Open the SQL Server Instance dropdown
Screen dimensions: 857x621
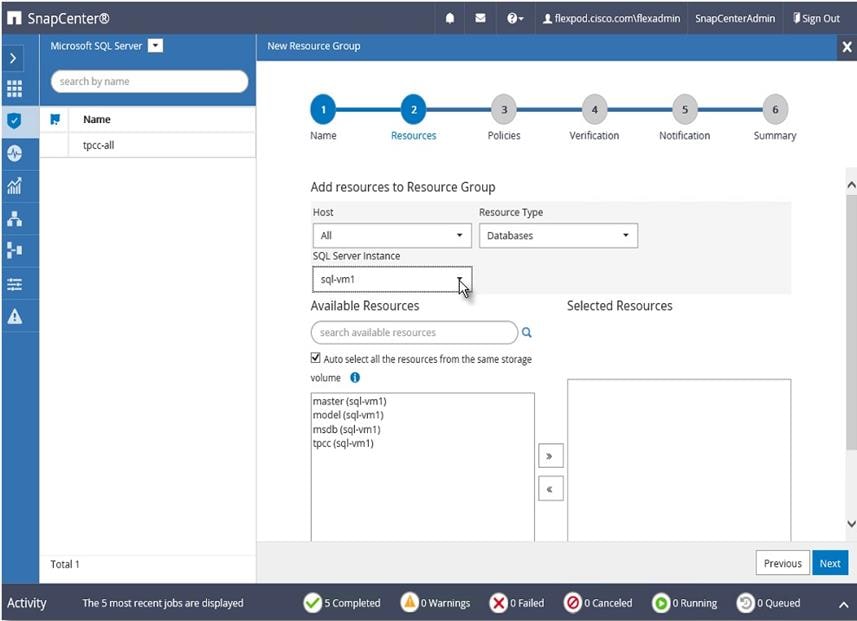tap(392, 279)
